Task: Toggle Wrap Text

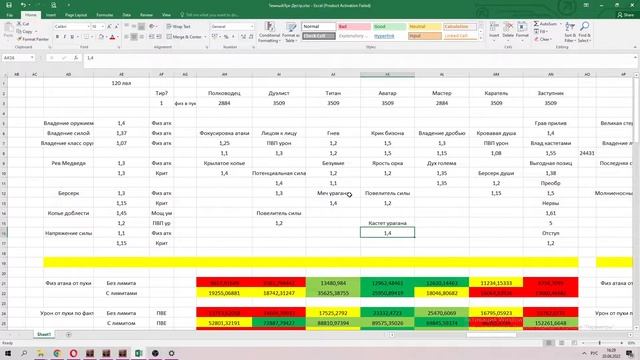Action: tap(179, 27)
